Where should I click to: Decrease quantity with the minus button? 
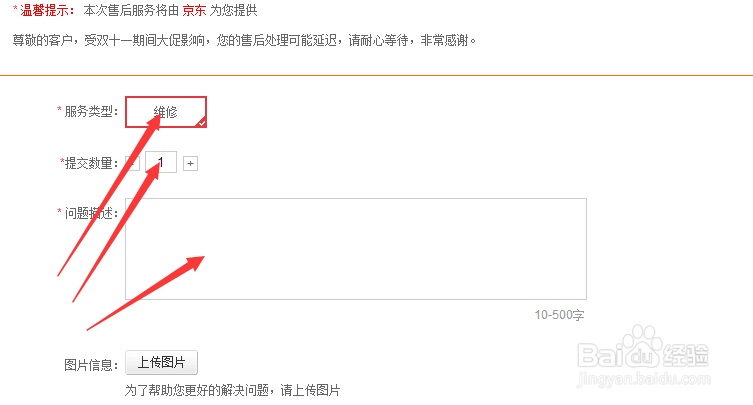tap(133, 164)
